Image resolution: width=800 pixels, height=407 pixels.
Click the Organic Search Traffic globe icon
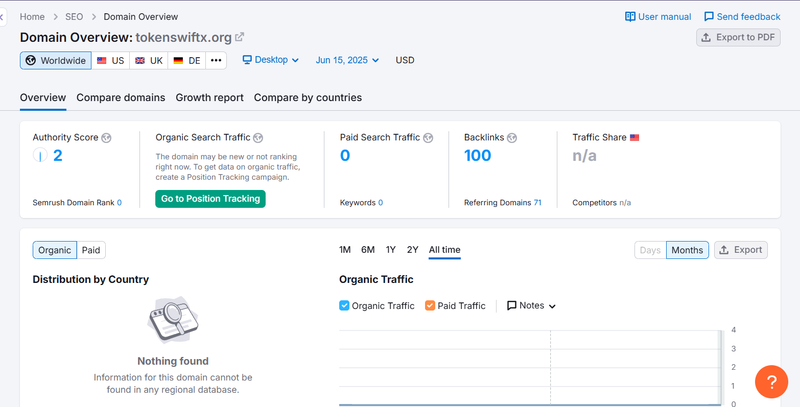[258, 138]
